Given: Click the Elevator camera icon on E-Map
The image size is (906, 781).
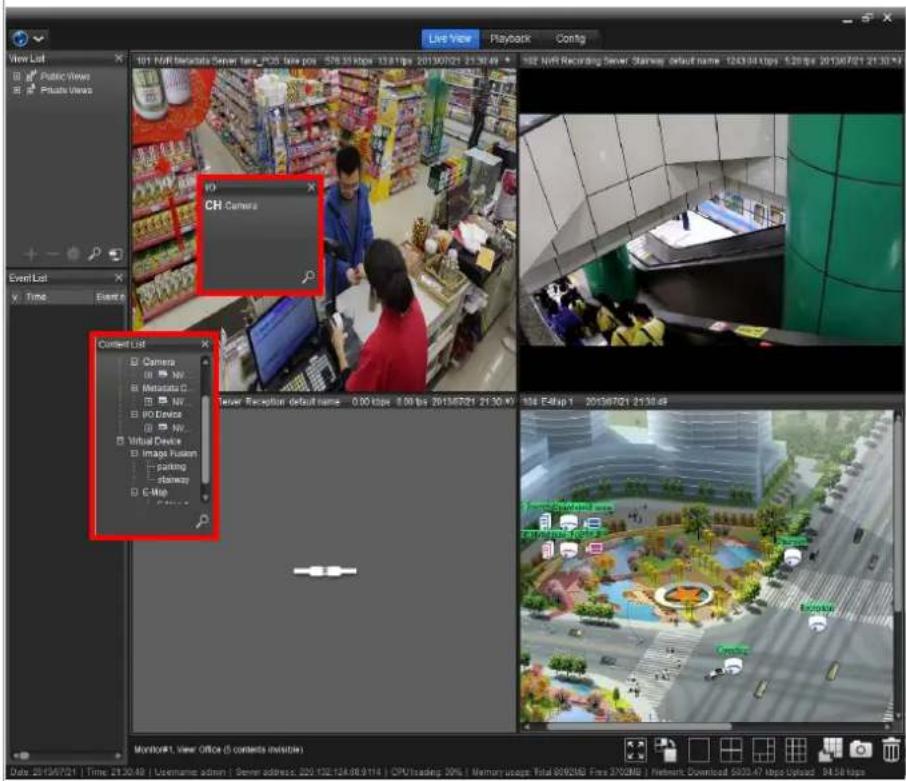Looking at the screenshot, I should 816,623.
